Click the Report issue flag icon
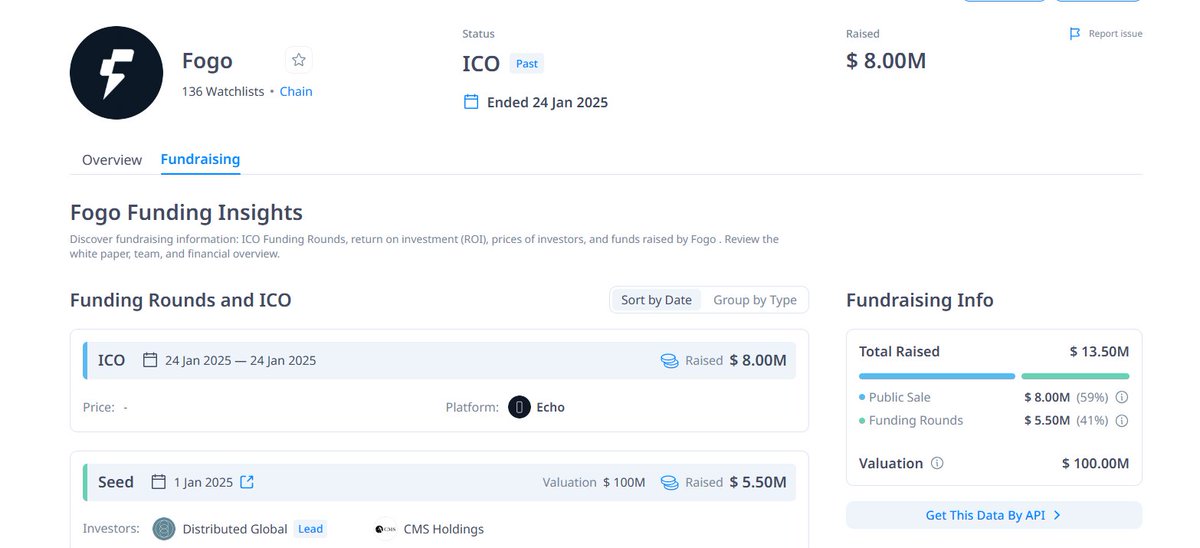 tap(1075, 34)
